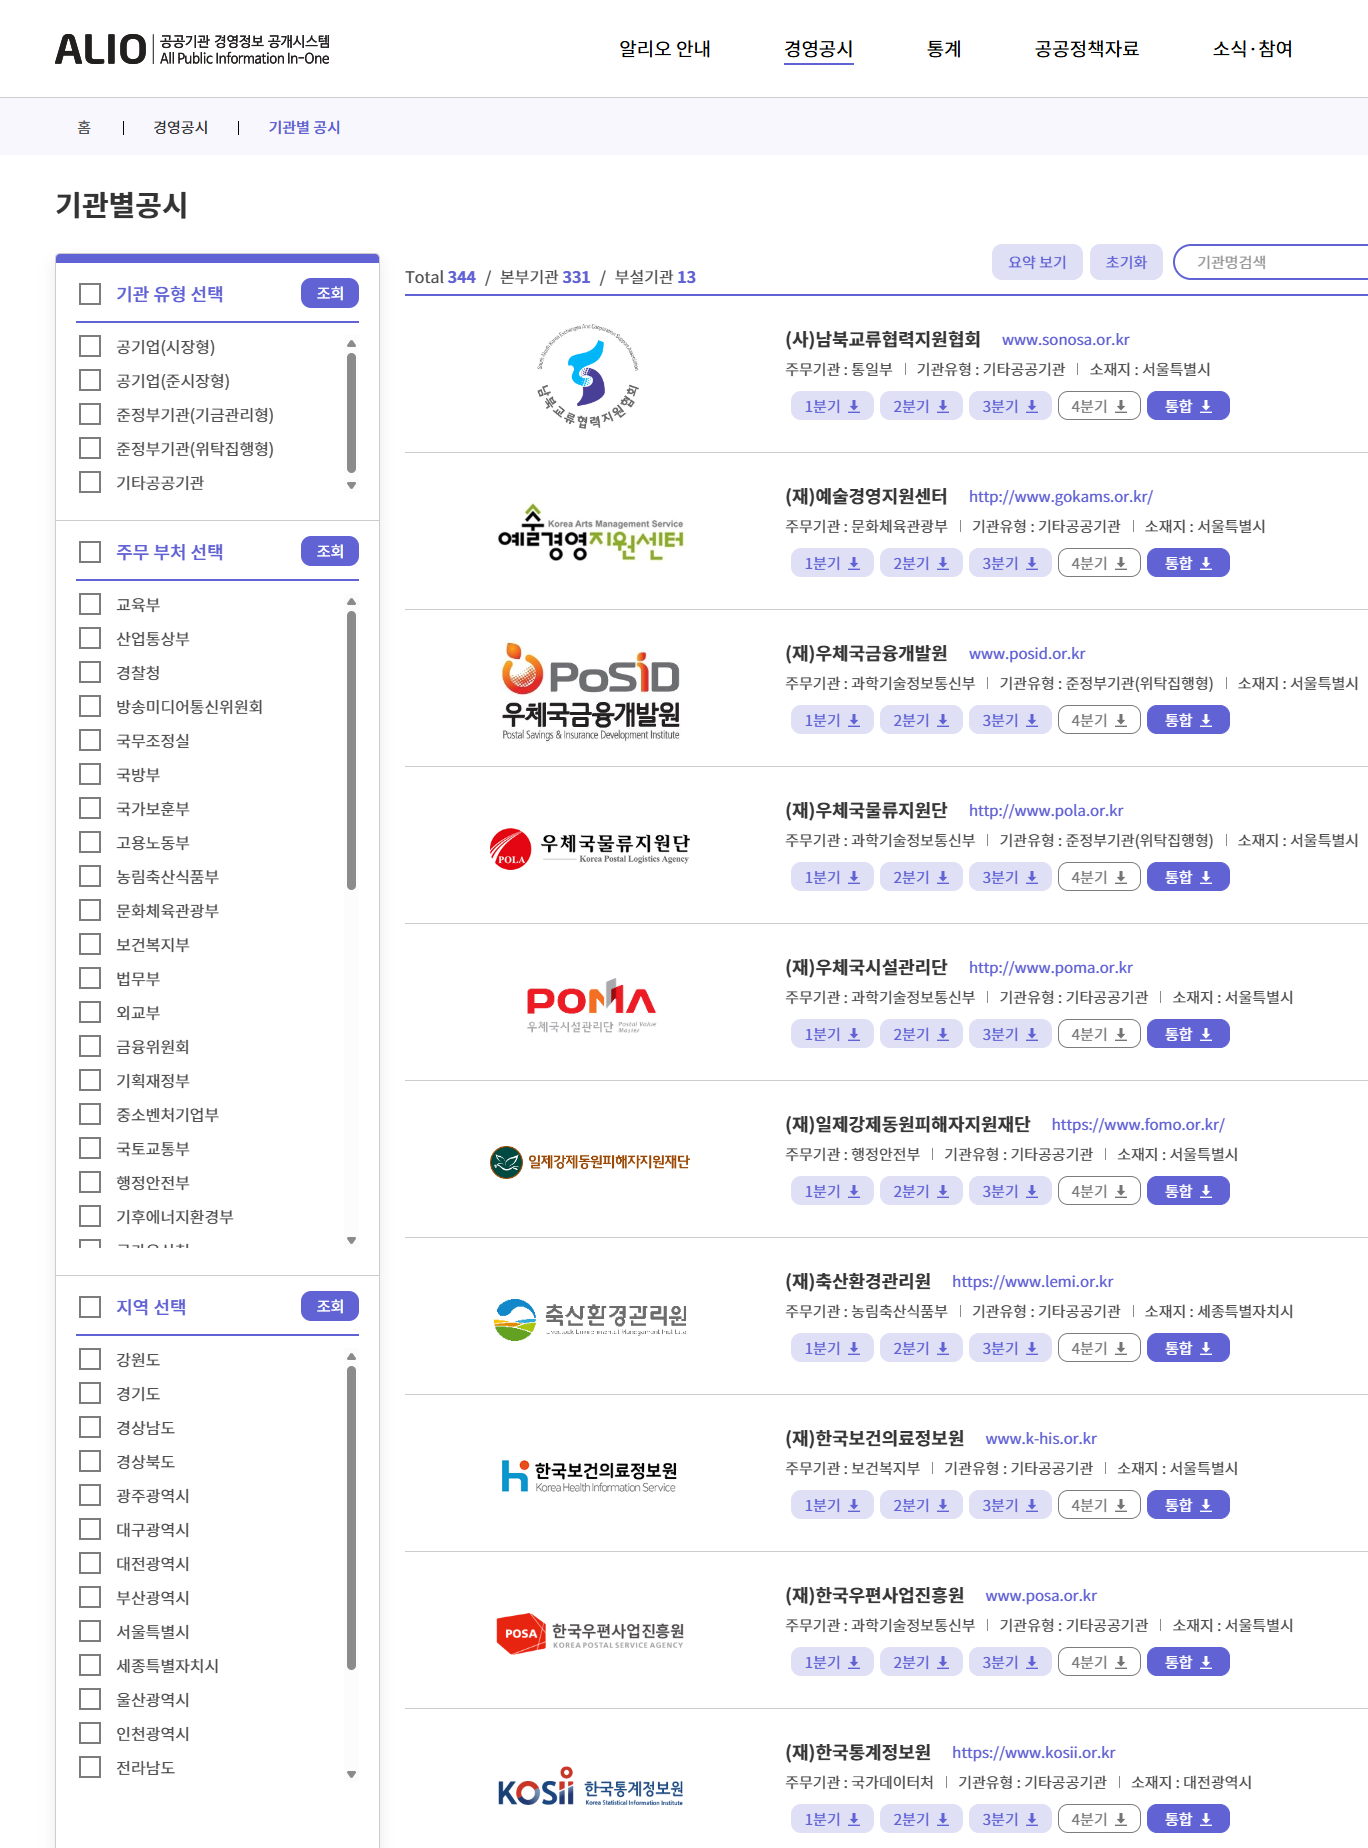Download 2분기 report for 한국통계정보원

pyautogui.click(x=921, y=1819)
